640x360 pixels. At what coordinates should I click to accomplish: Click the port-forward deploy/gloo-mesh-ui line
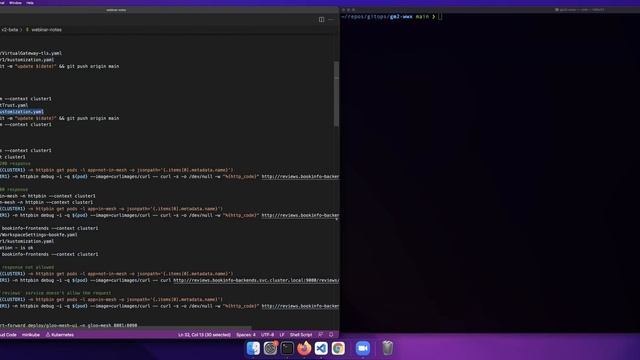tap(69, 325)
